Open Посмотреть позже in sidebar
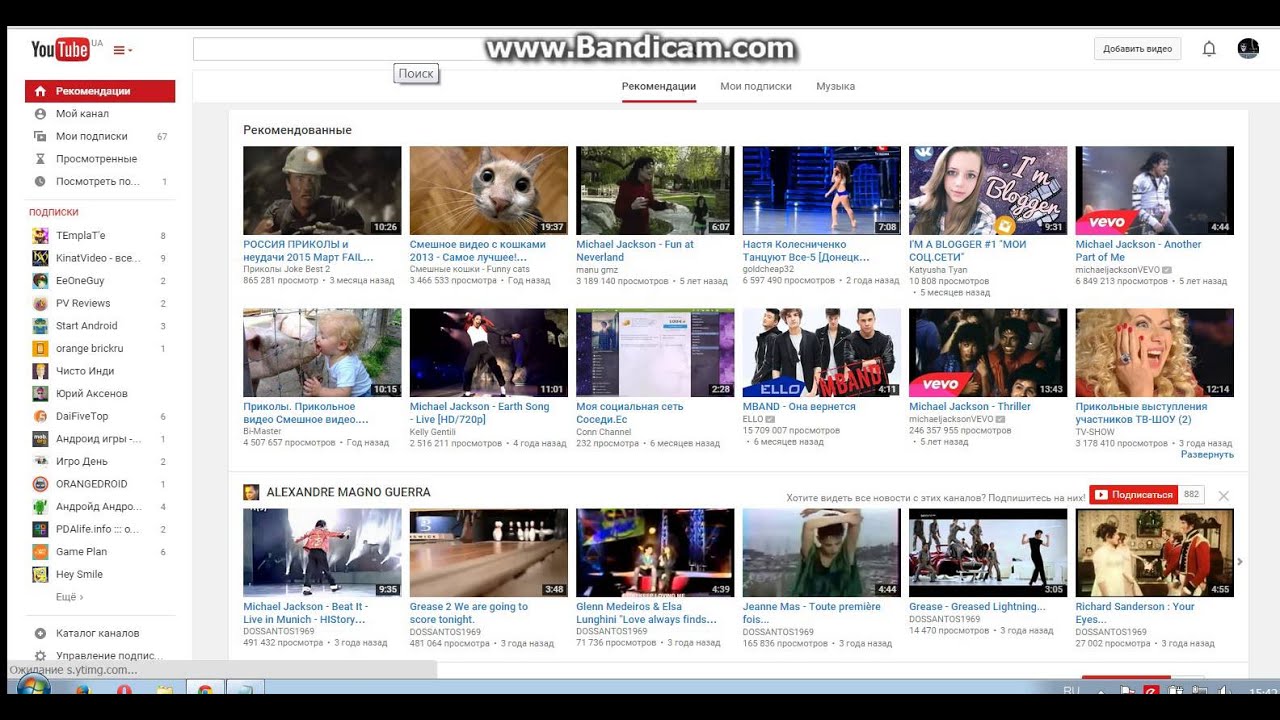This screenshot has width=1280, height=720. pyautogui.click(x=100, y=181)
